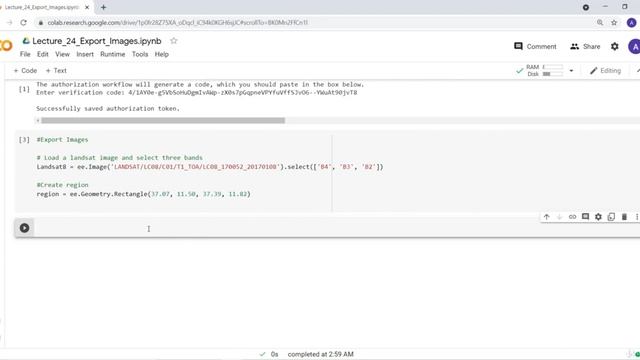Click the #Export Images comment line

pyautogui.click(x=62, y=140)
